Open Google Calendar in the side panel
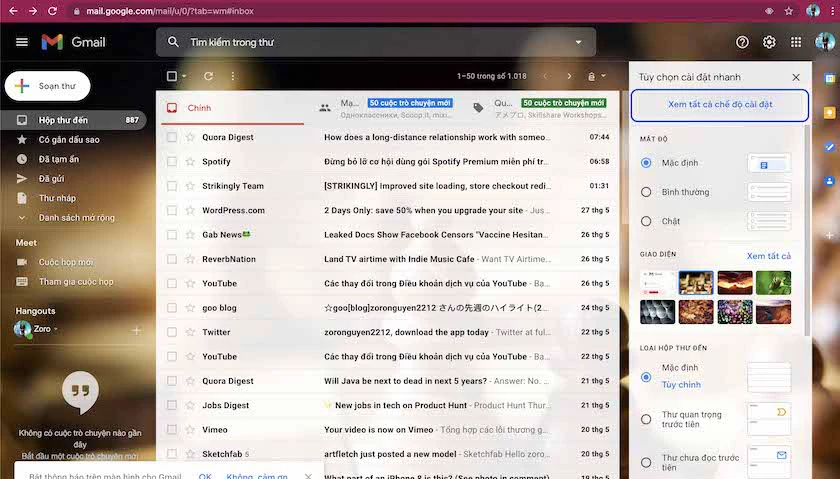This screenshot has width=840, height=479. pyautogui.click(x=829, y=79)
